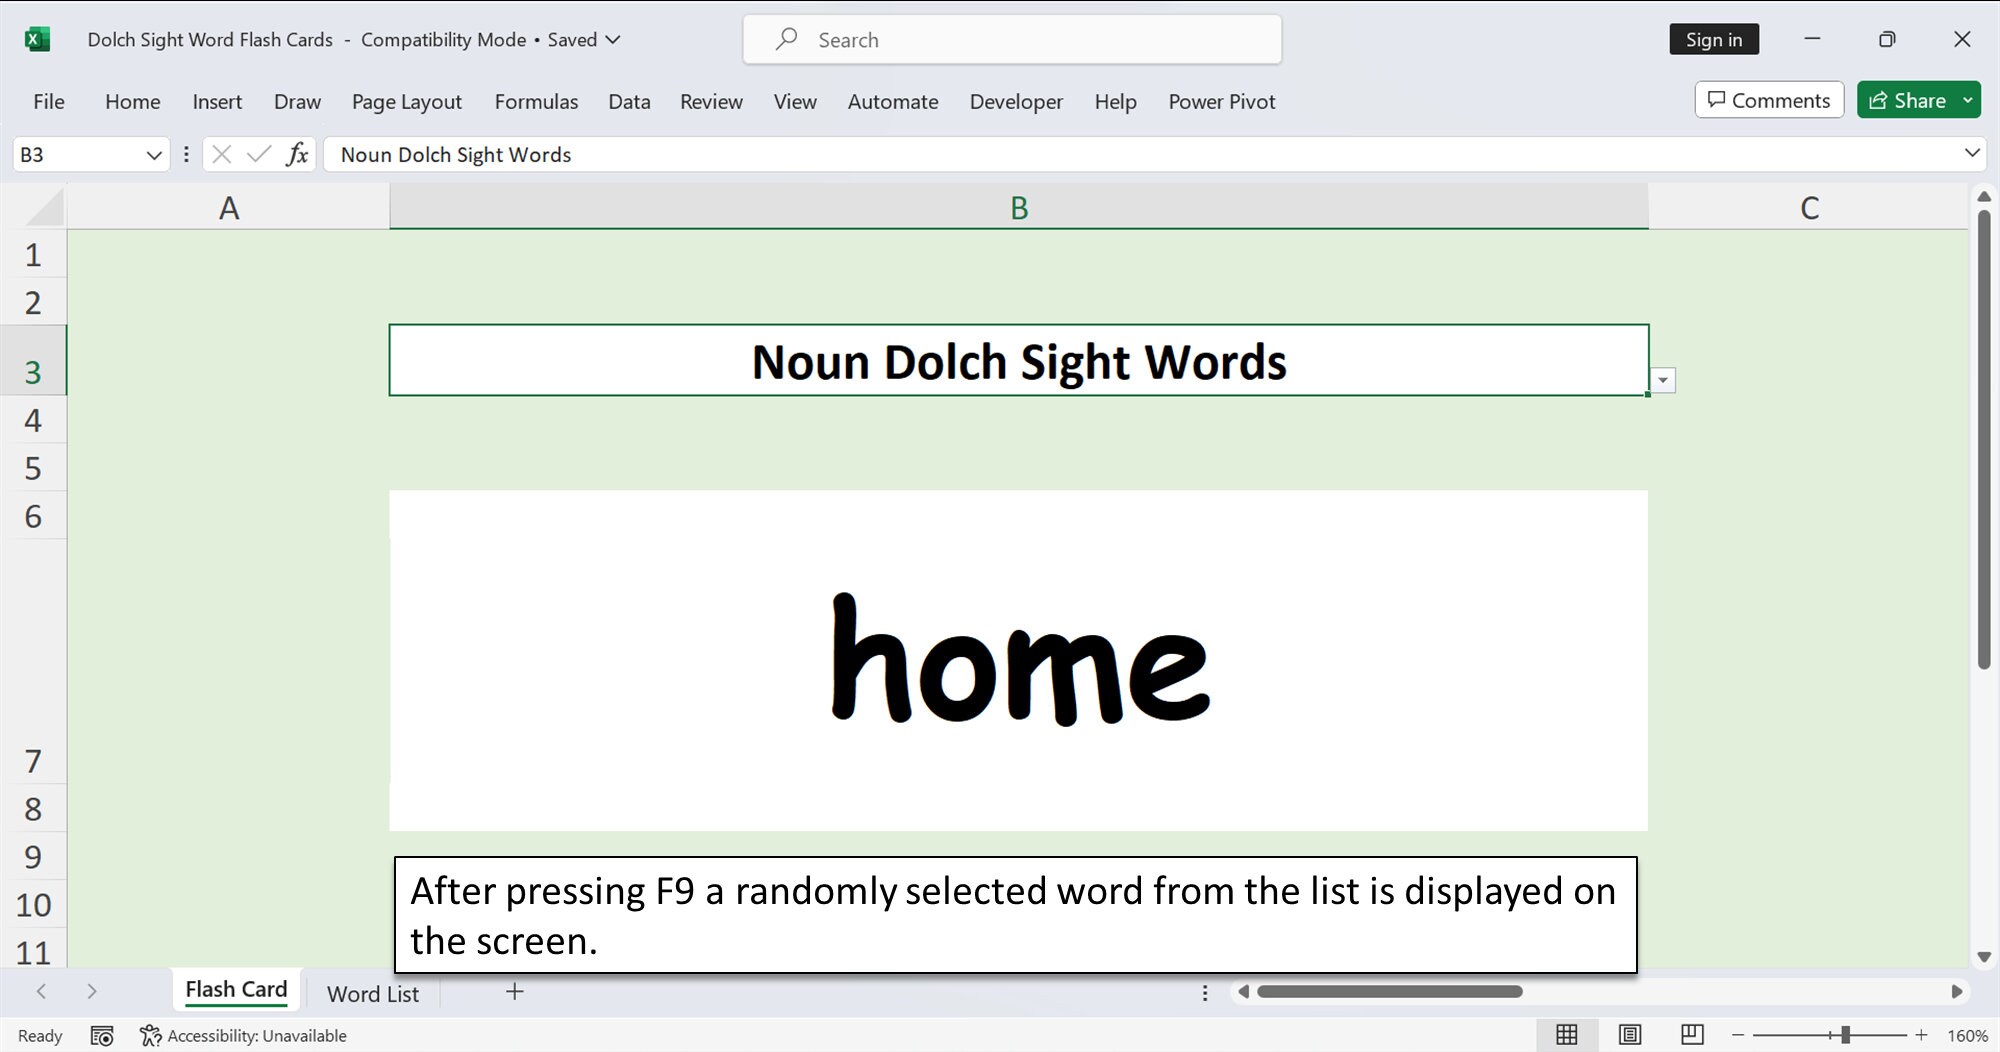Switch to the Word List sheet tab
2000x1052 pixels.
tap(371, 993)
